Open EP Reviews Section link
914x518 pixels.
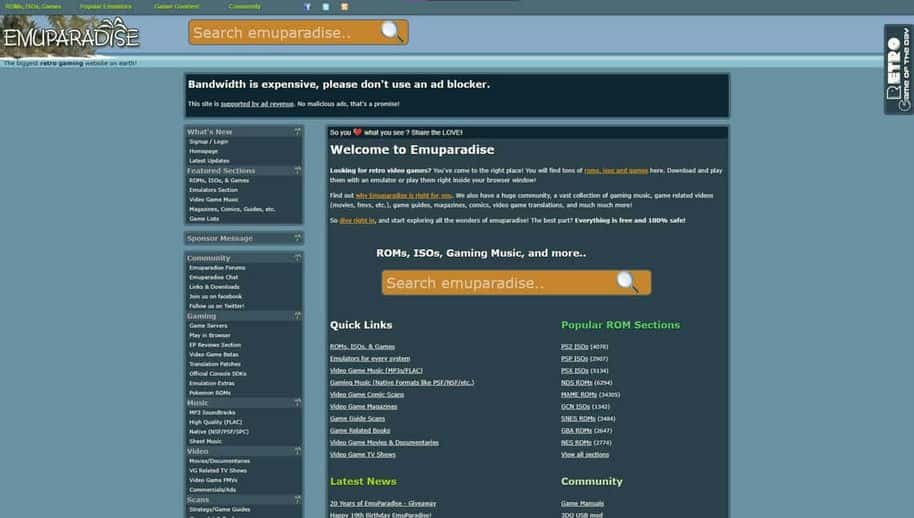pos(215,345)
